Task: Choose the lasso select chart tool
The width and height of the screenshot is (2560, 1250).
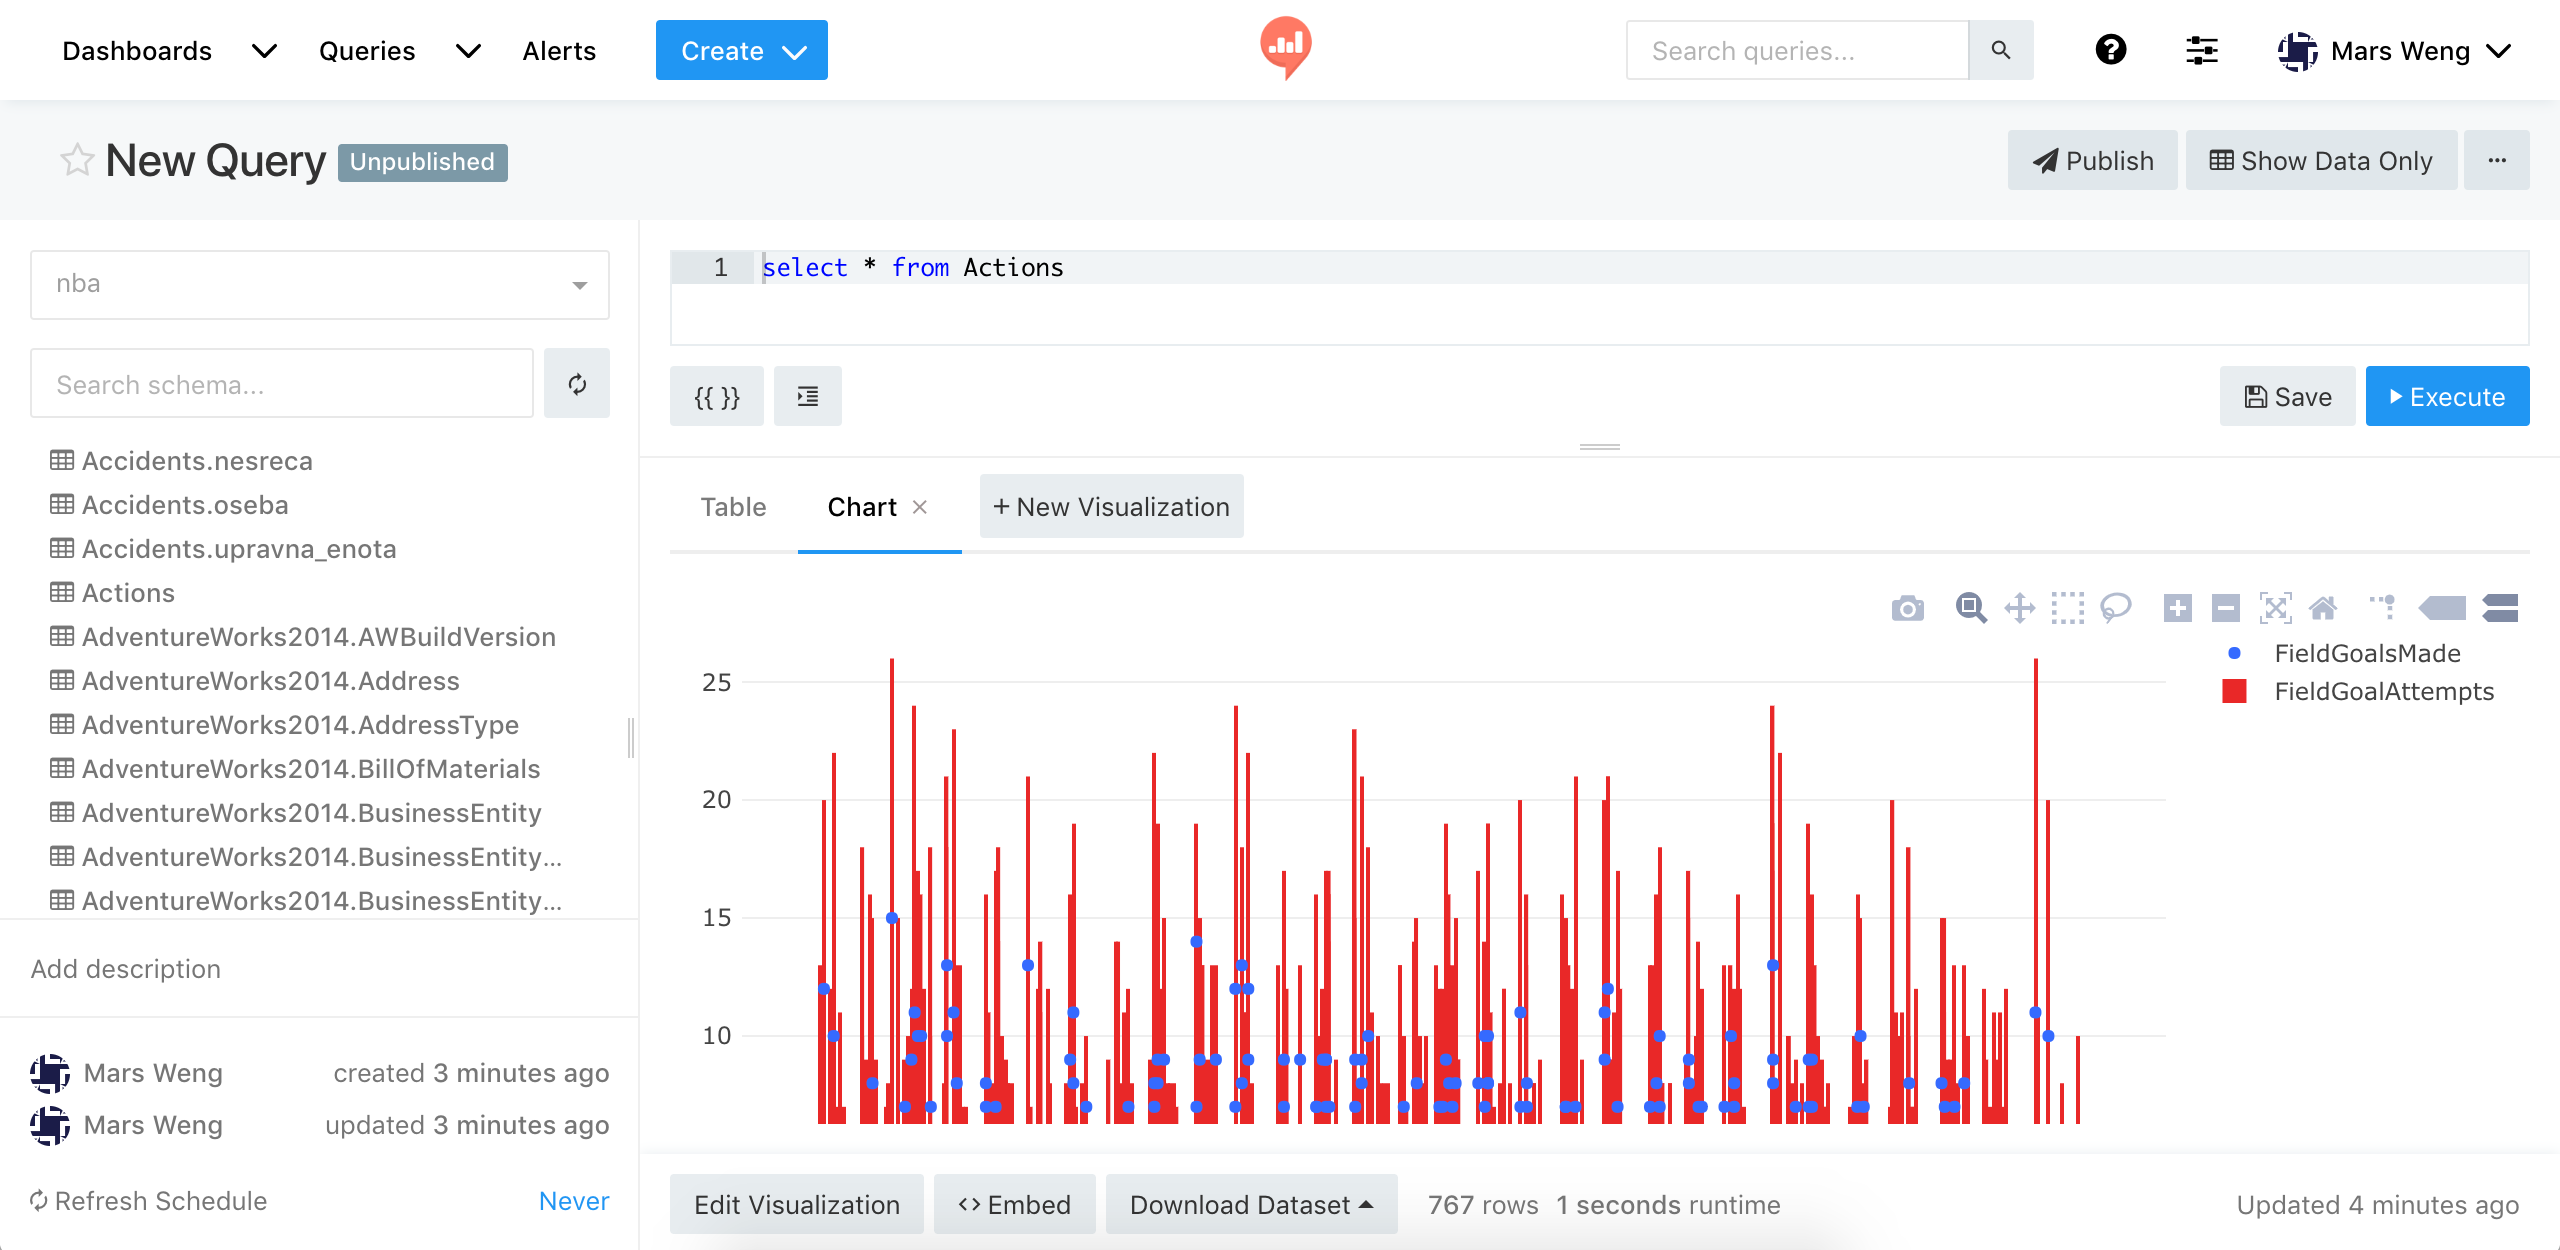Action: click(x=2115, y=608)
